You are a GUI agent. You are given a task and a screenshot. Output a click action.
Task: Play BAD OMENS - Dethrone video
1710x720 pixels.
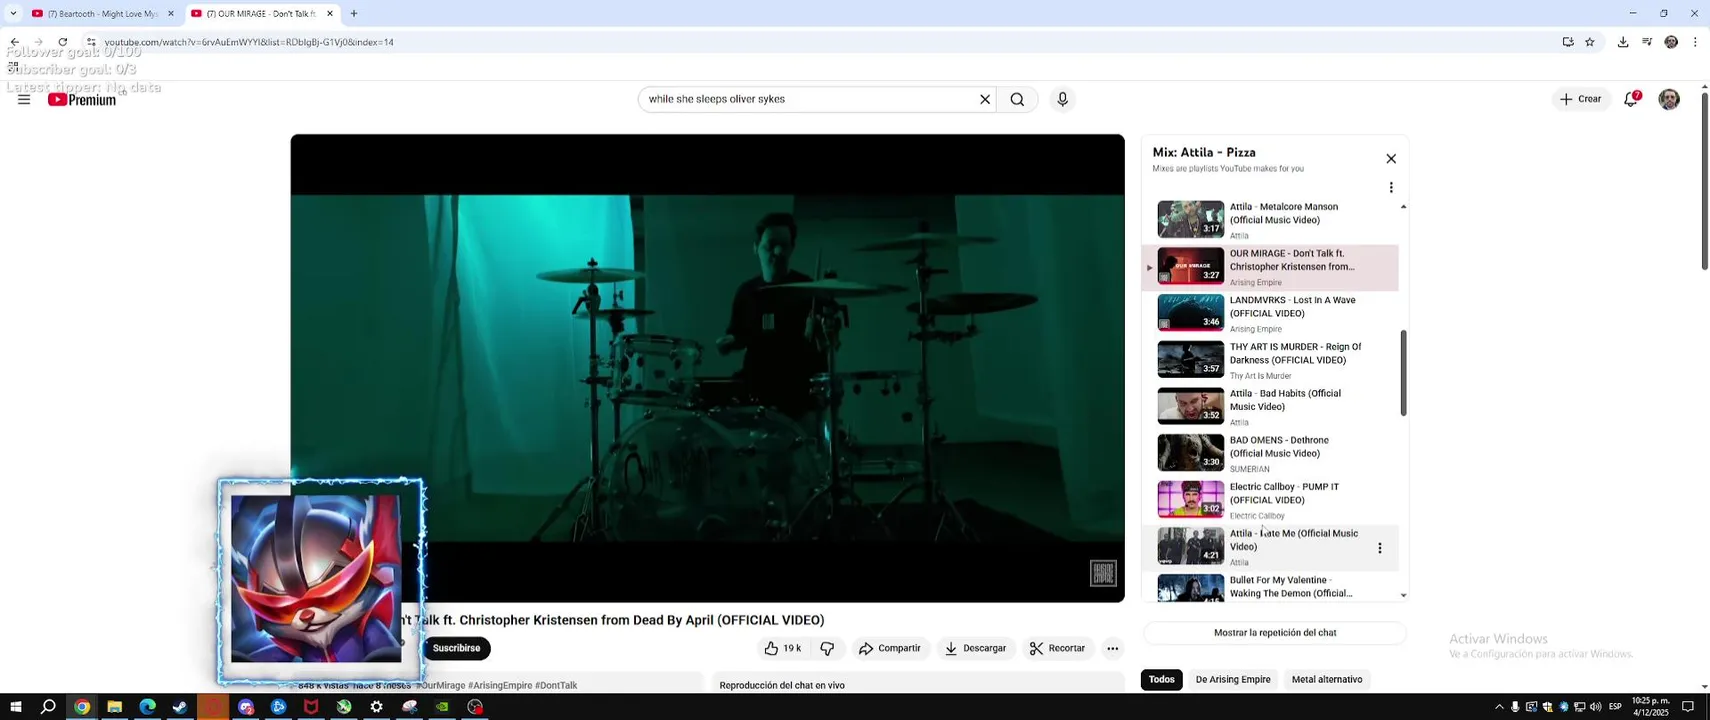1270,453
